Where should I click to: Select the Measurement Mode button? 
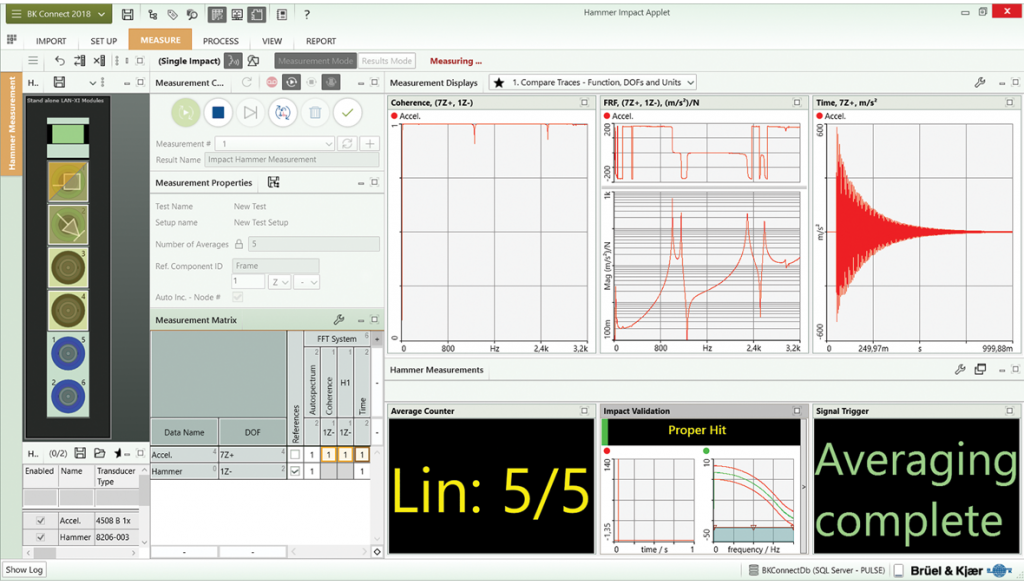315,61
